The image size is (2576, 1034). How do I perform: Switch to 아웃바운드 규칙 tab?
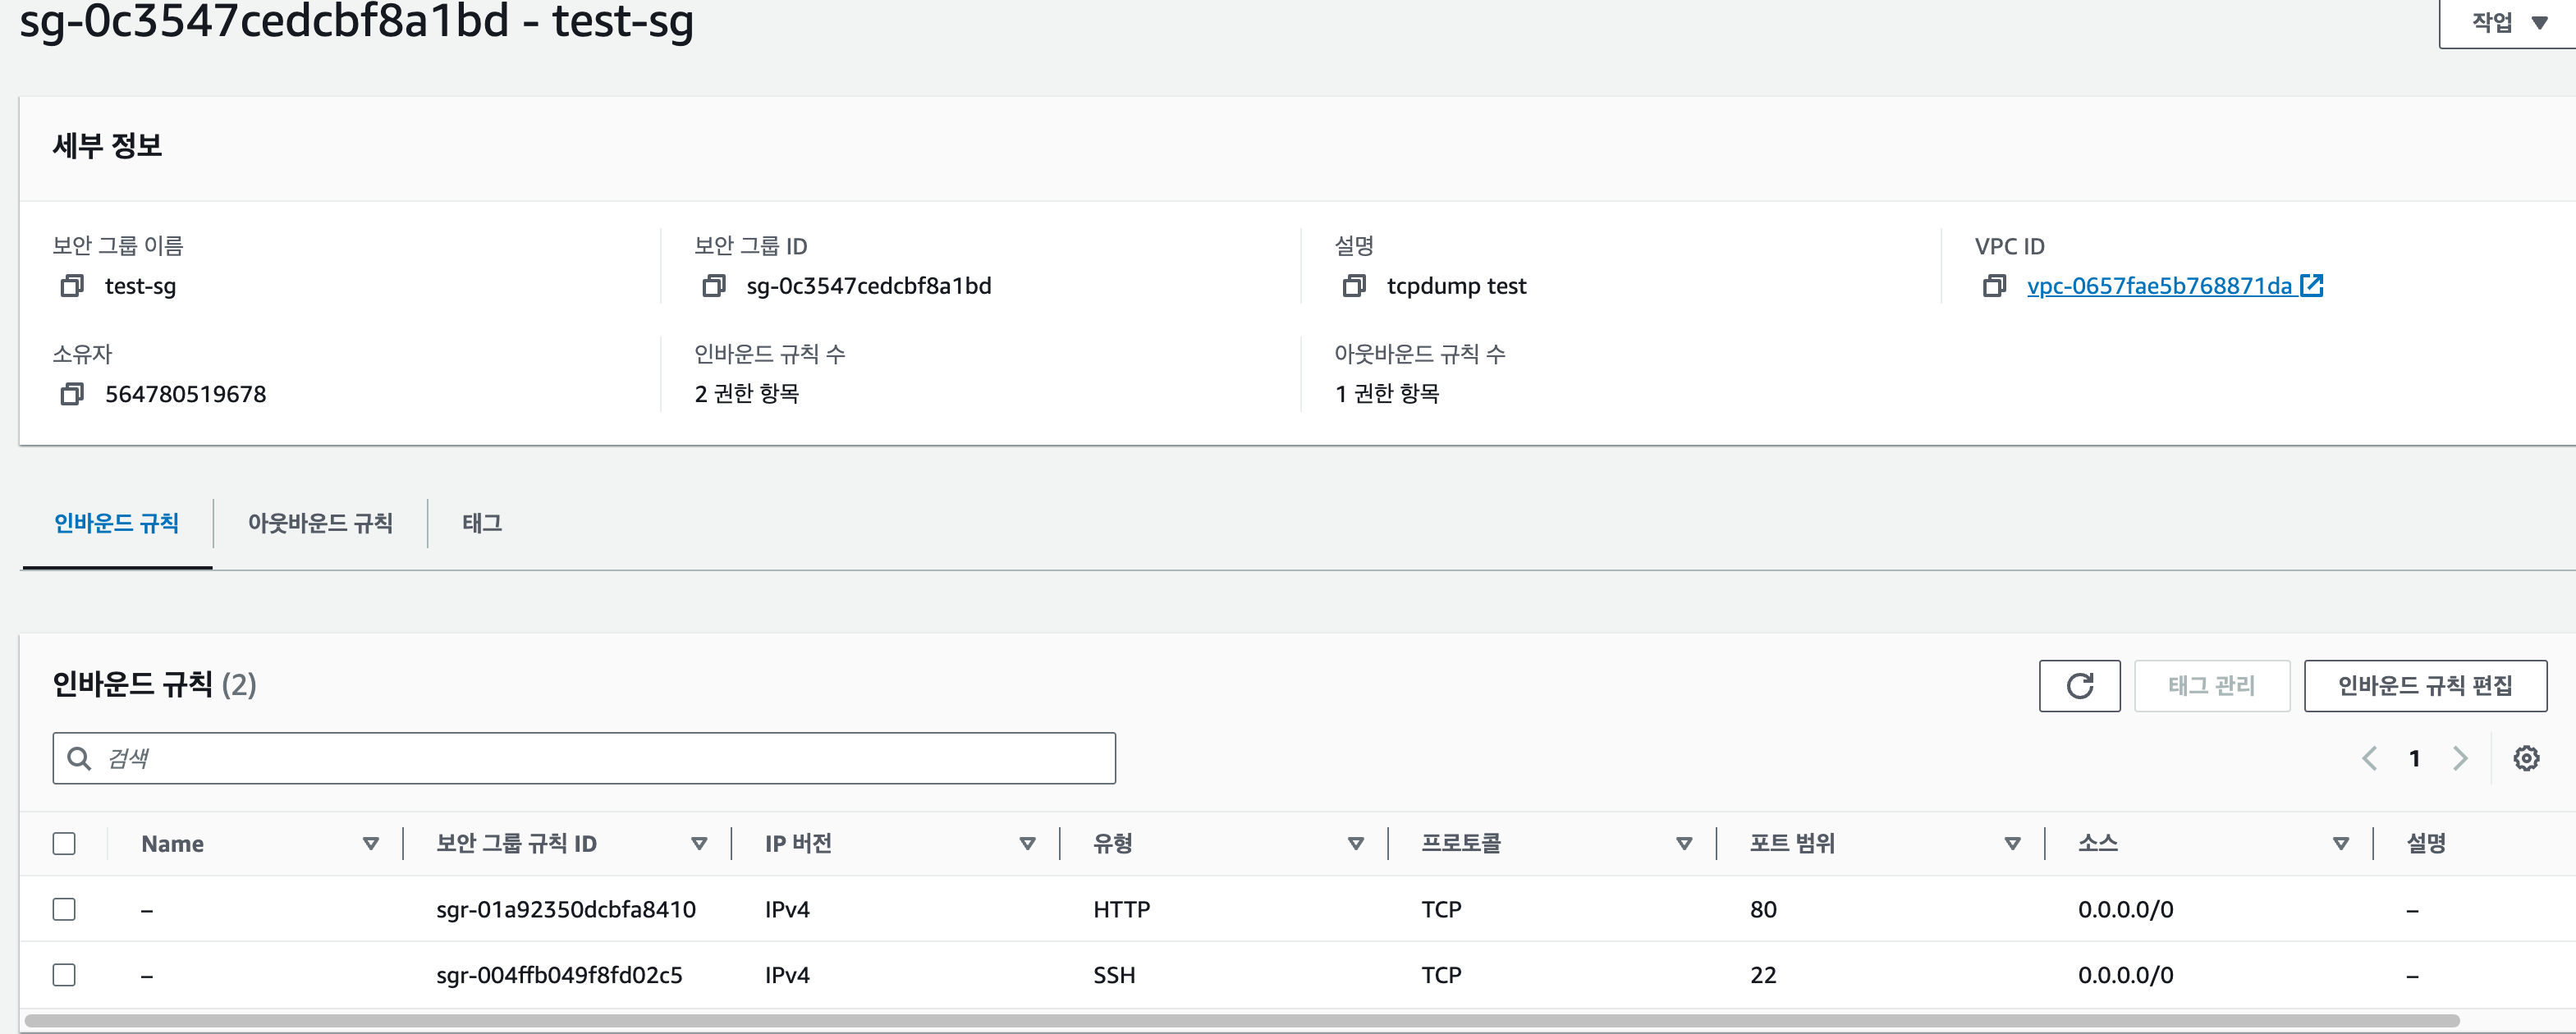(x=320, y=523)
